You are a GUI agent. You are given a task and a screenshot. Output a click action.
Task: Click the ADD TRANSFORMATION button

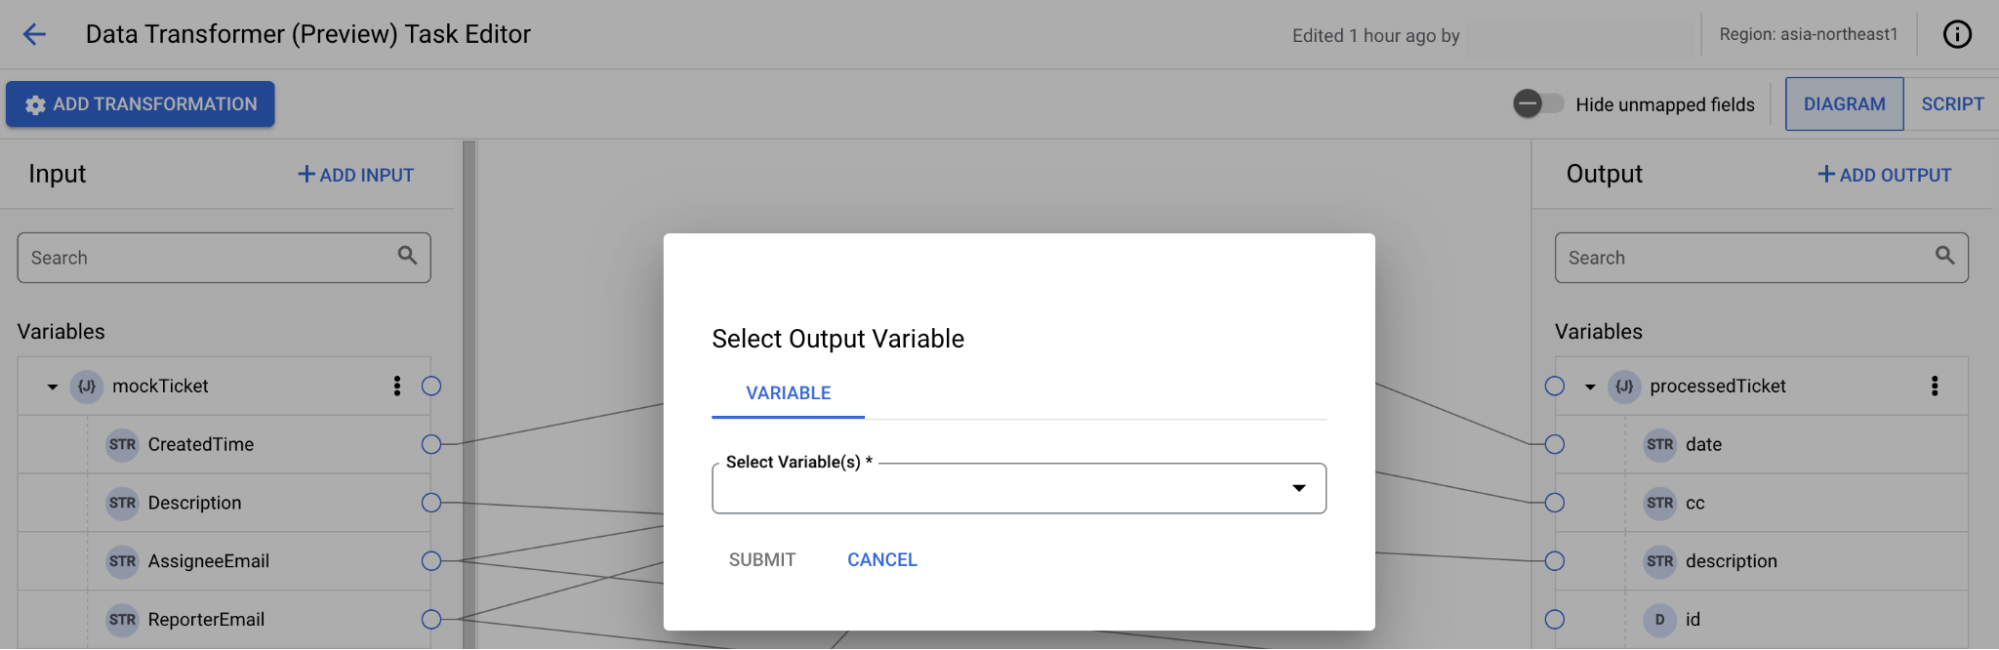click(140, 104)
